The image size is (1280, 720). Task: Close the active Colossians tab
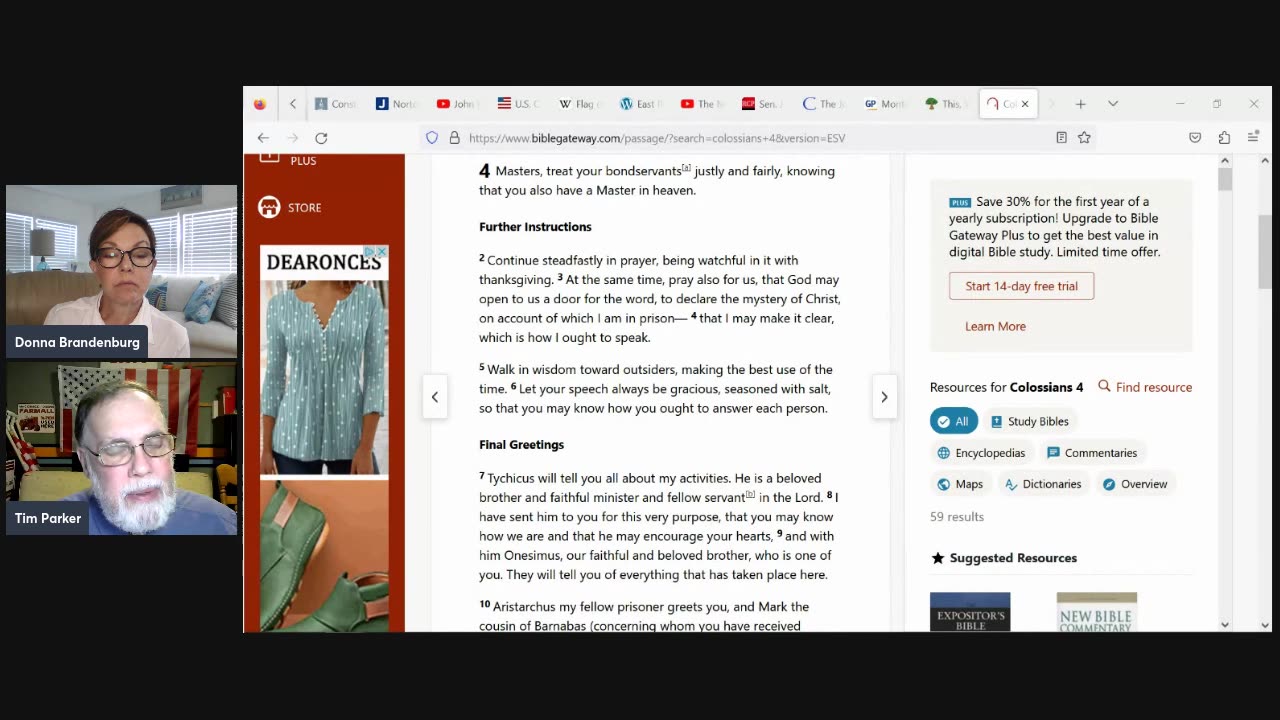click(x=1025, y=104)
